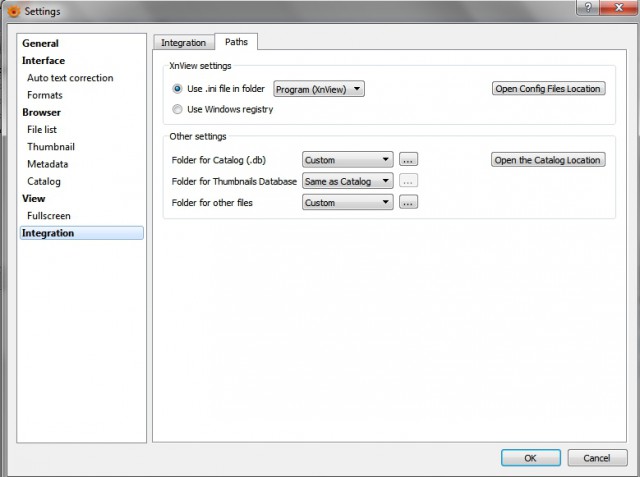Viewport: 640px width, 477px height.
Task: Confirm settings with OK button
Action: pyautogui.click(x=531, y=458)
